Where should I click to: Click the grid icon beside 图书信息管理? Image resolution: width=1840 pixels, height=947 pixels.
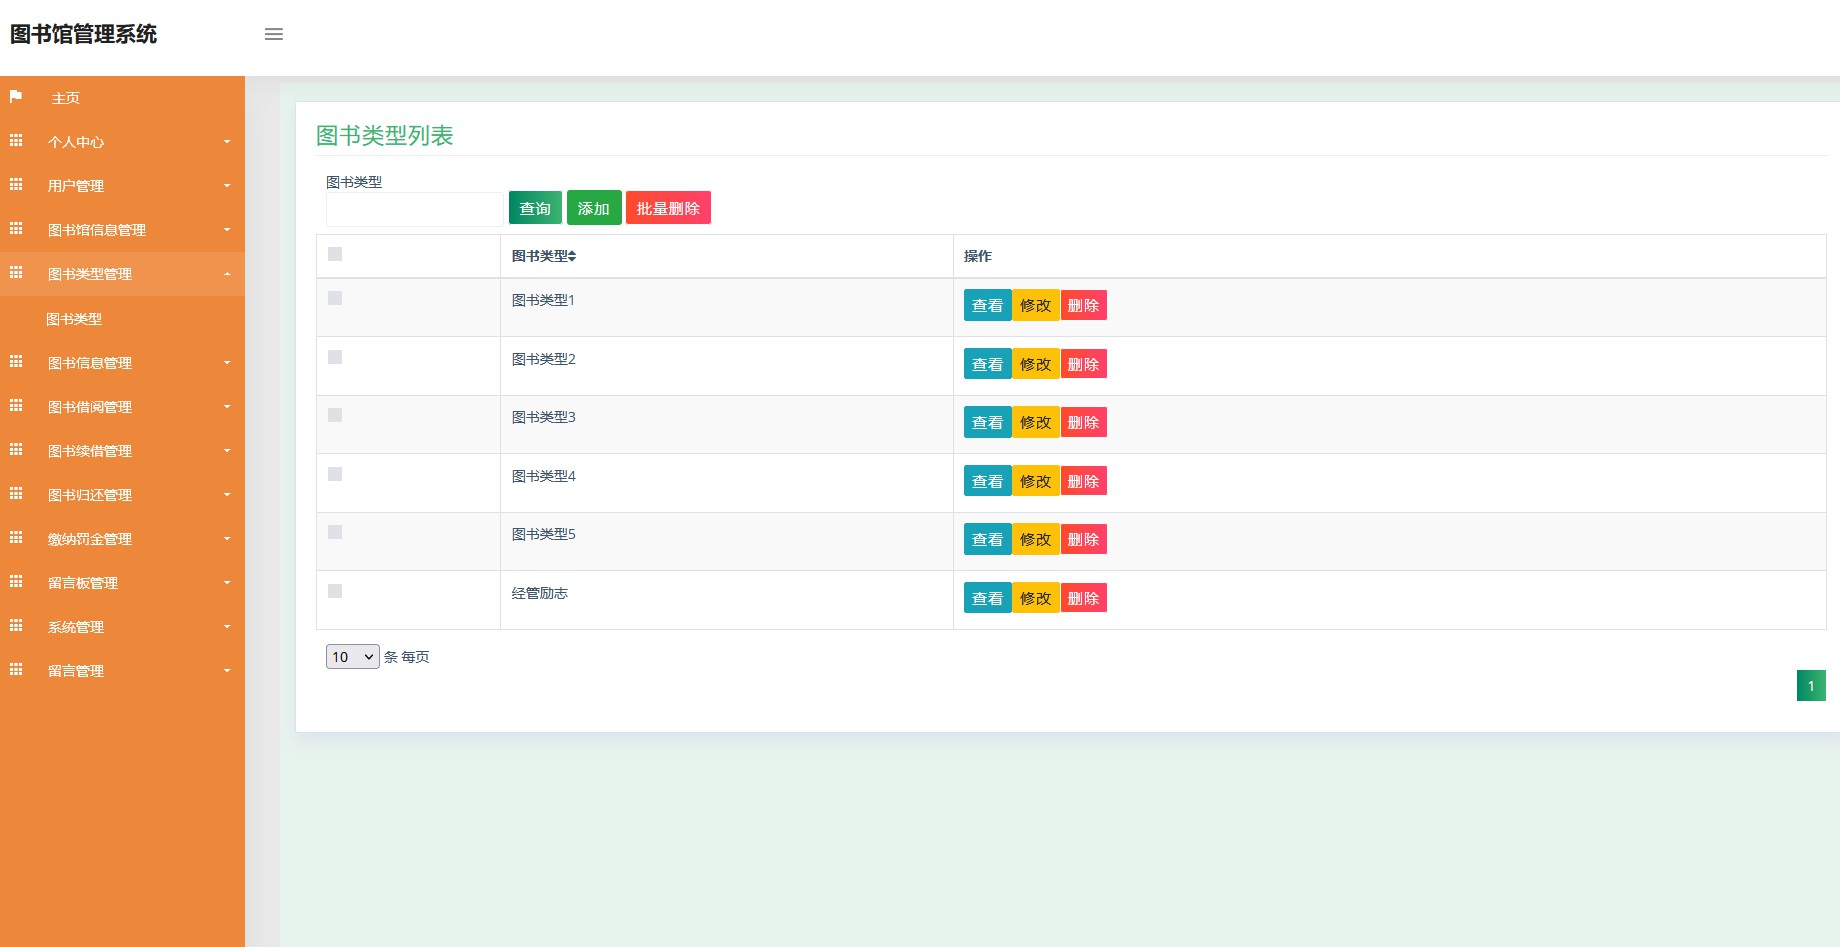[16, 362]
